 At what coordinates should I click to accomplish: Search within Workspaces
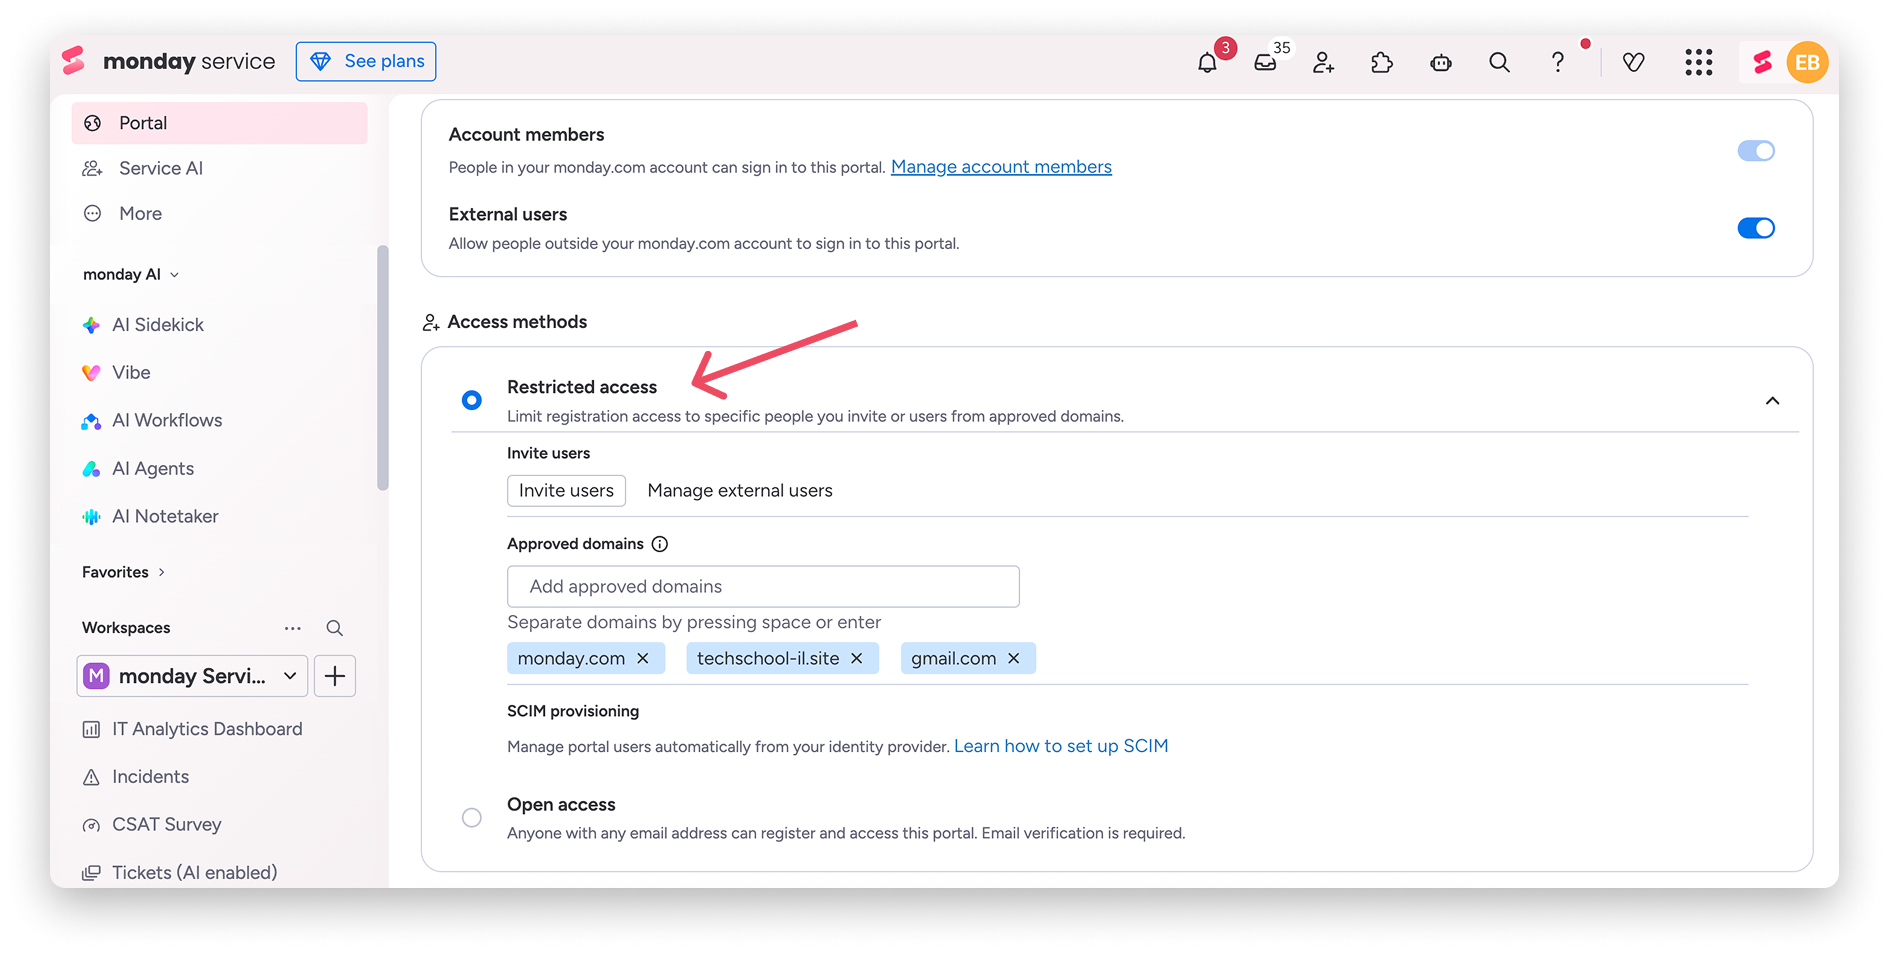click(x=335, y=628)
